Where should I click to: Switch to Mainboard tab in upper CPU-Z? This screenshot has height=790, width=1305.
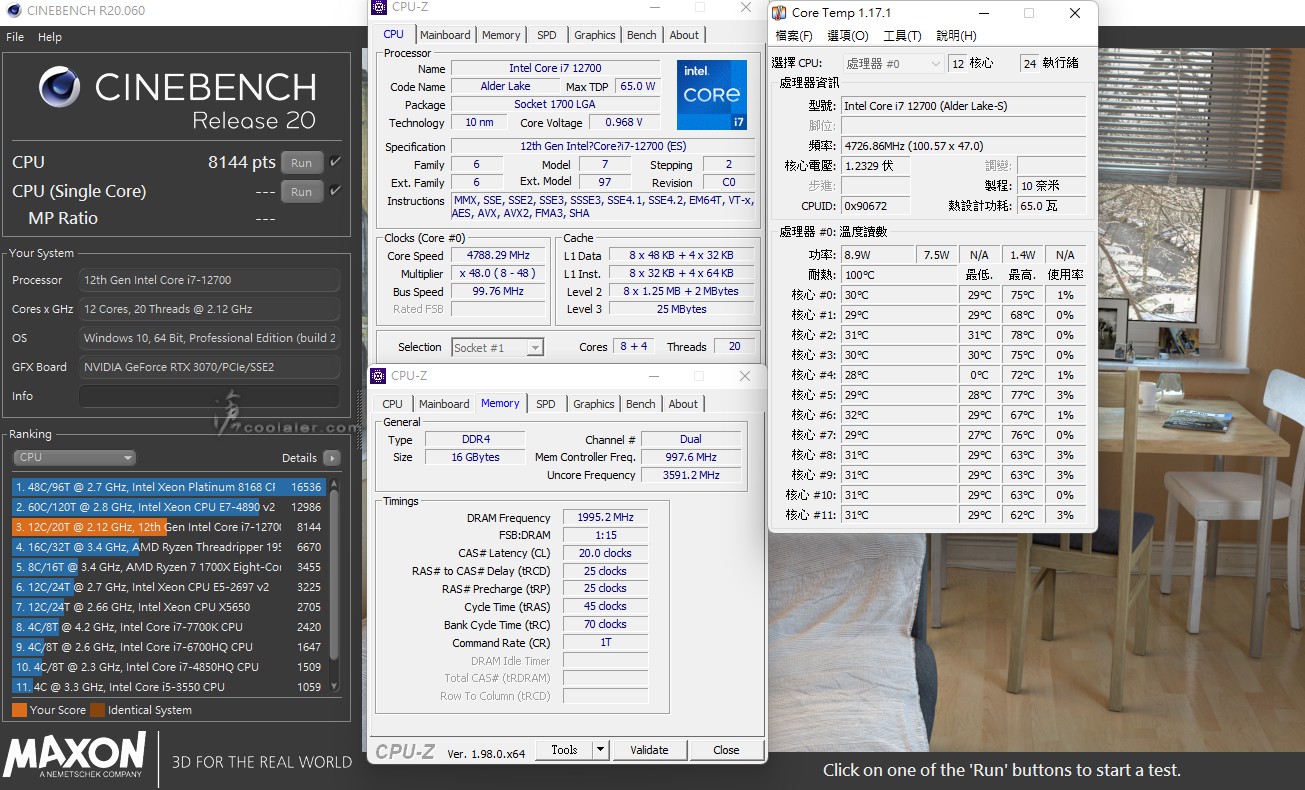[445, 35]
